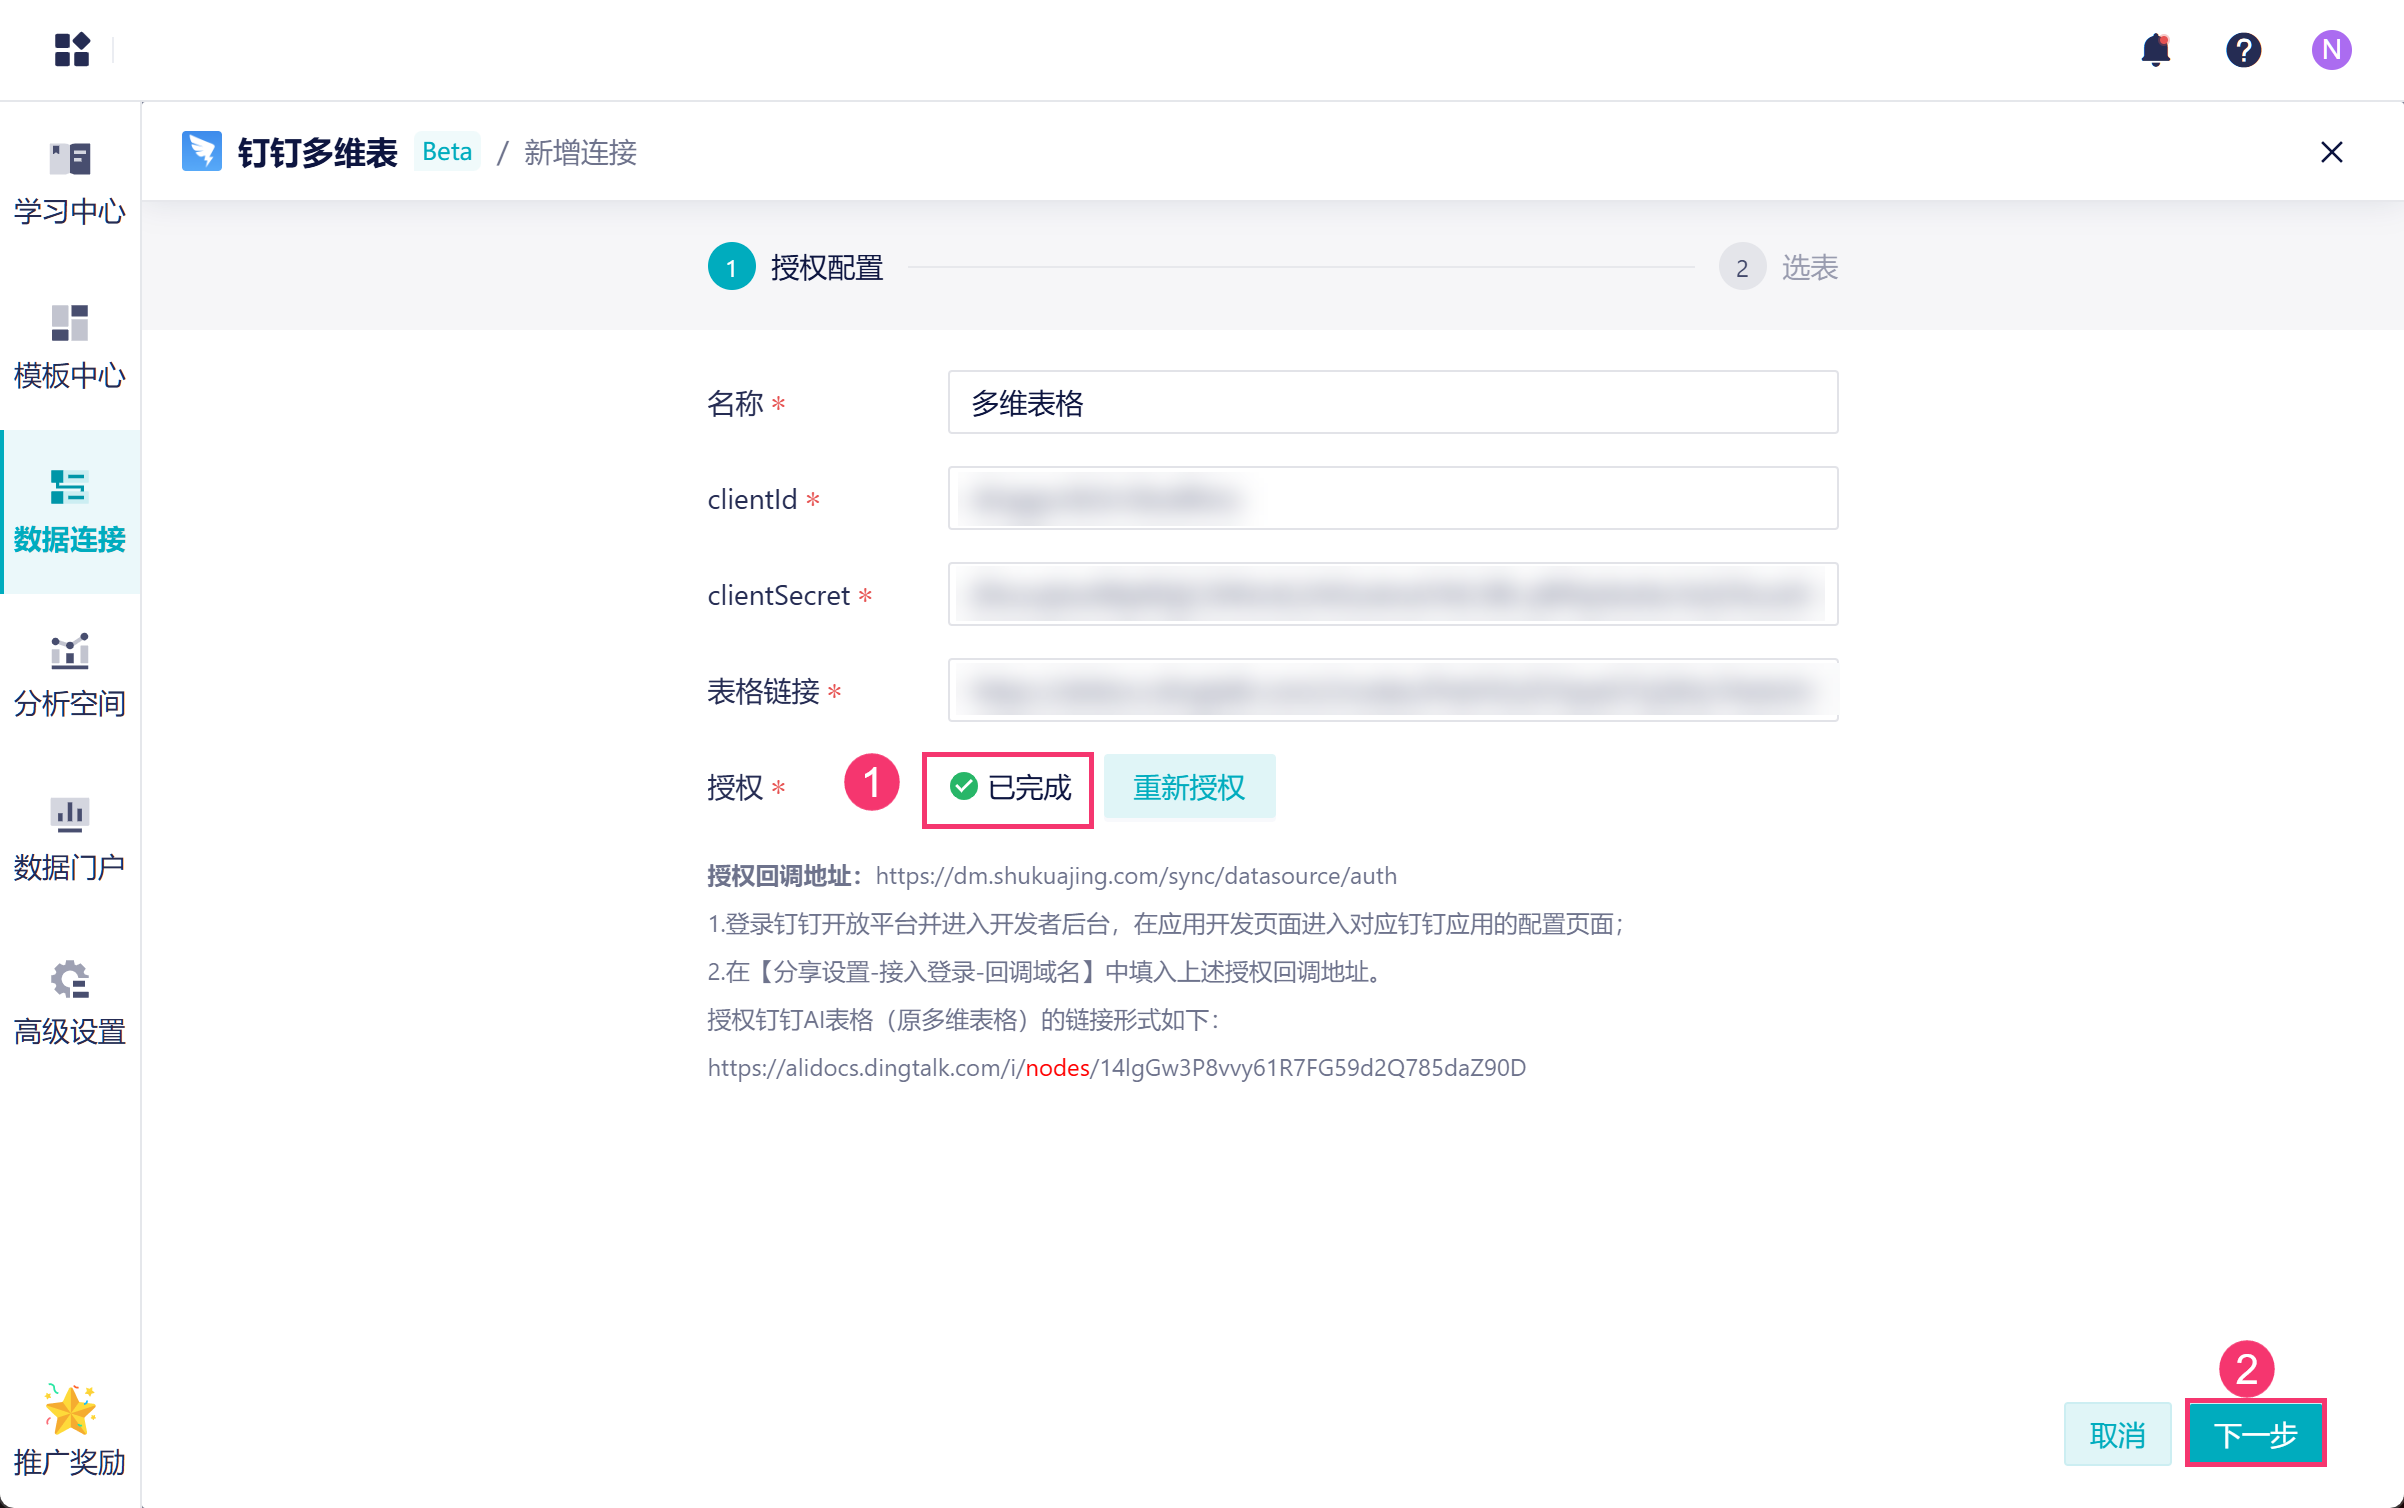The width and height of the screenshot is (2404, 1508).
Task: Open the app grid icon top-left
Action: pos(72,49)
